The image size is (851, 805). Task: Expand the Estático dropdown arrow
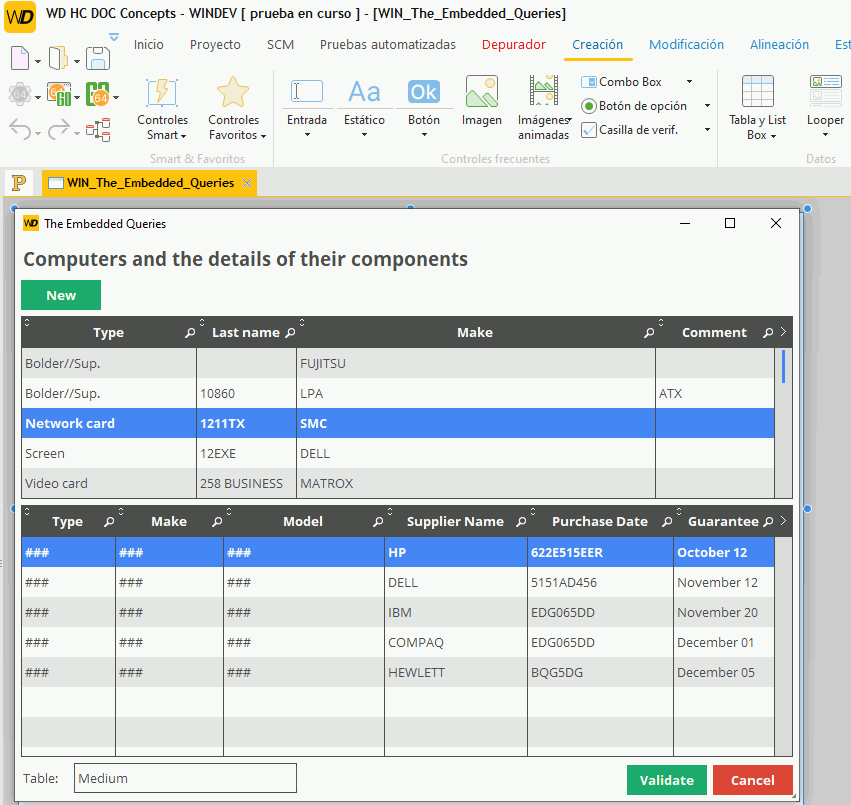364,135
